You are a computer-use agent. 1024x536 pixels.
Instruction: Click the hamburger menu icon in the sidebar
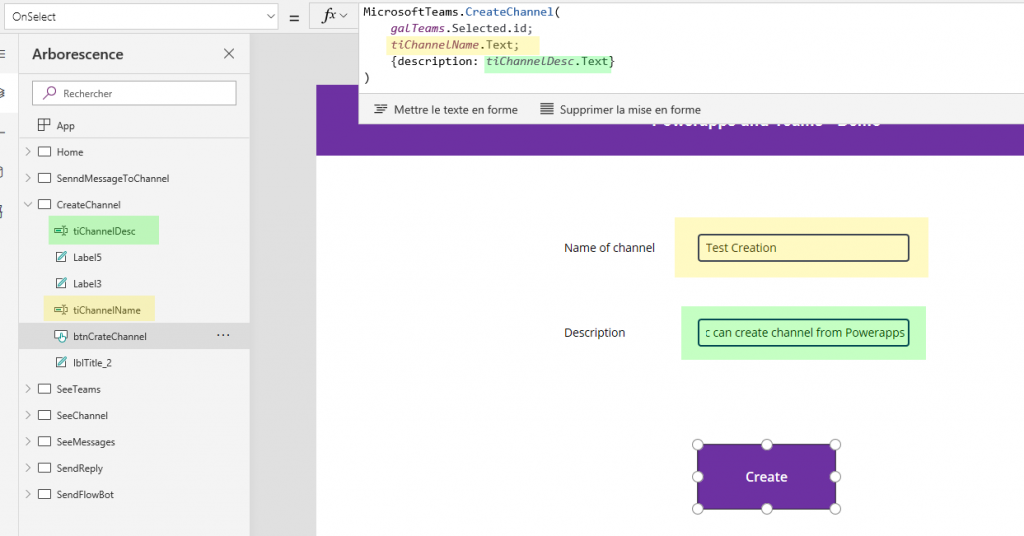point(3,54)
